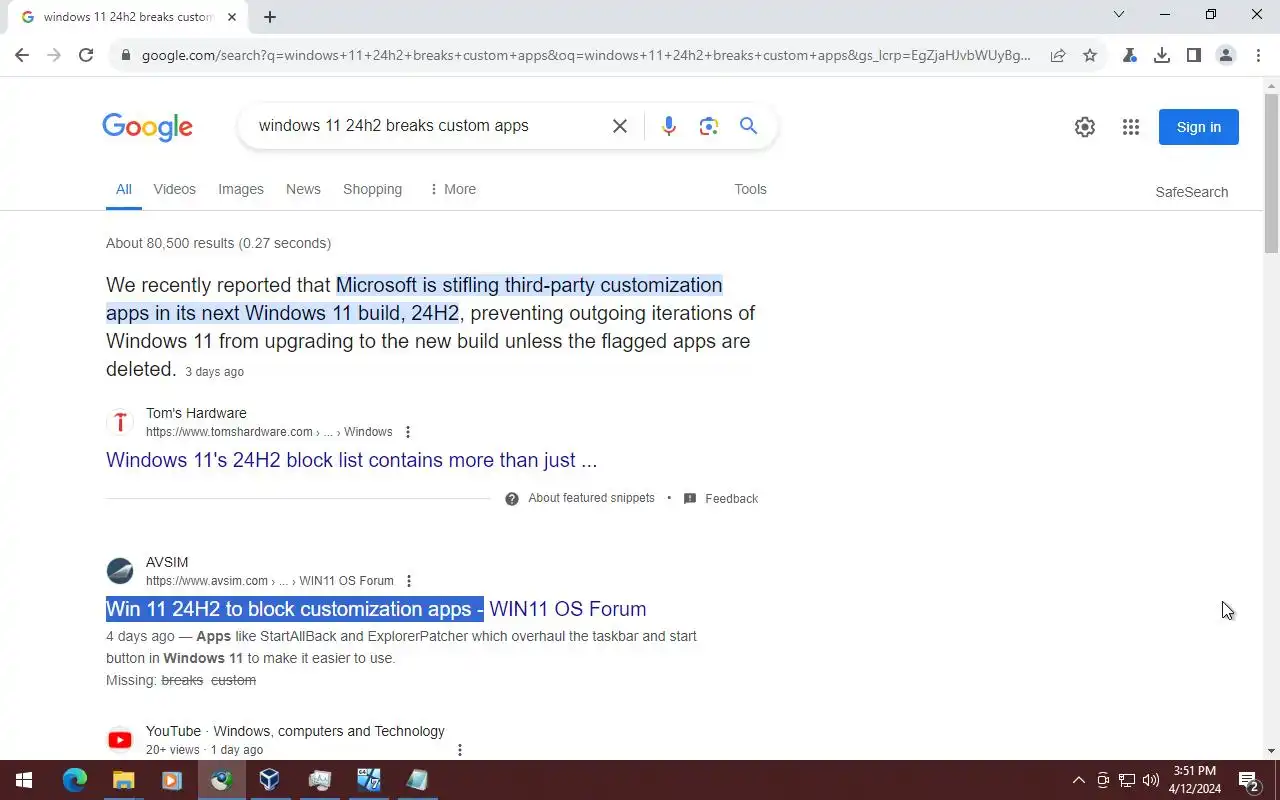Open the Chrome profile avatar

tap(1226, 55)
